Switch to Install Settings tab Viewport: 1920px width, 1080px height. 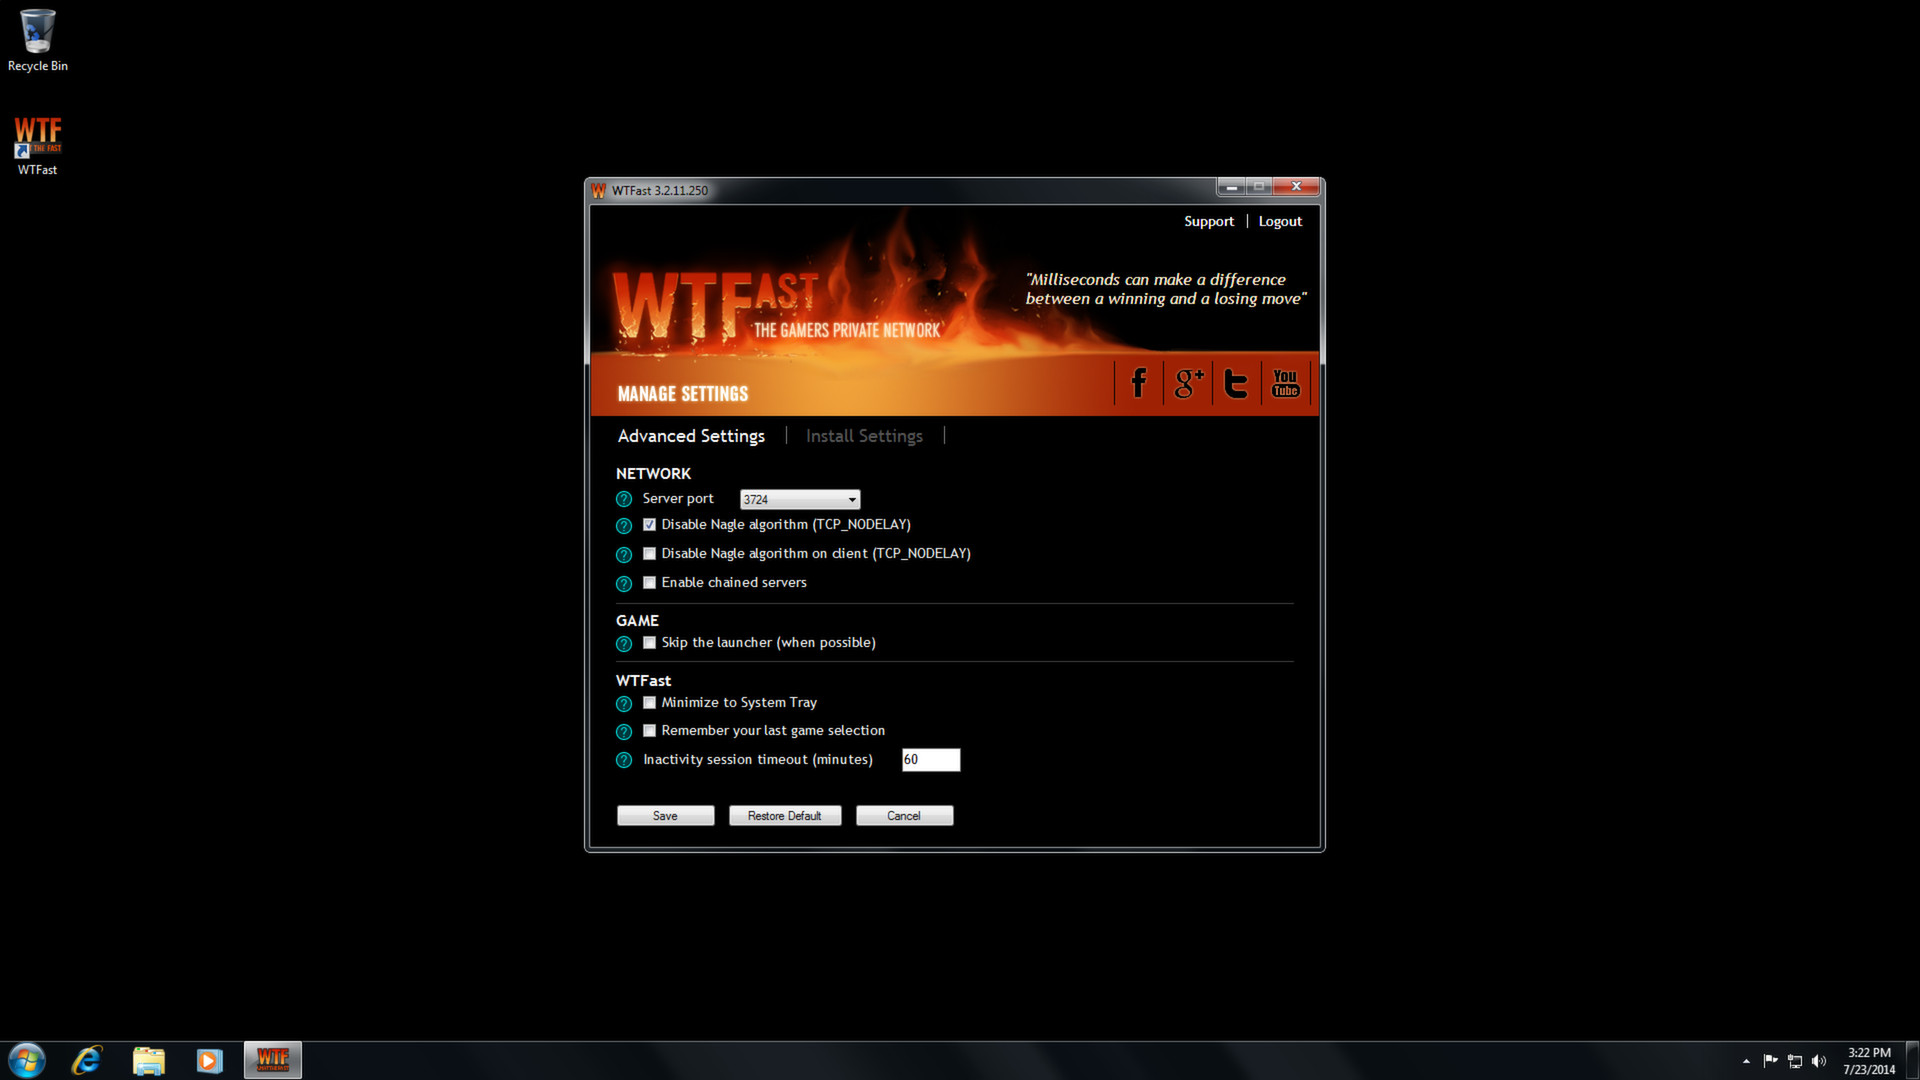click(x=864, y=435)
